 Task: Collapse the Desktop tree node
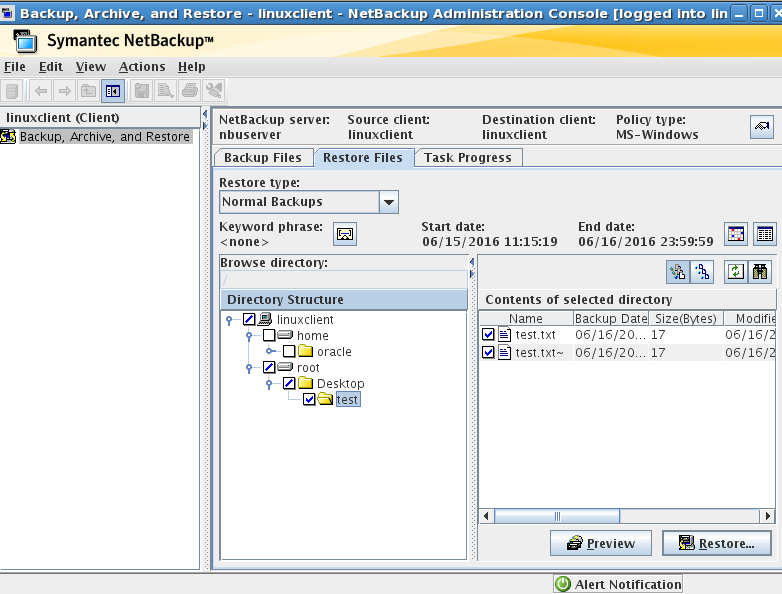(x=269, y=384)
